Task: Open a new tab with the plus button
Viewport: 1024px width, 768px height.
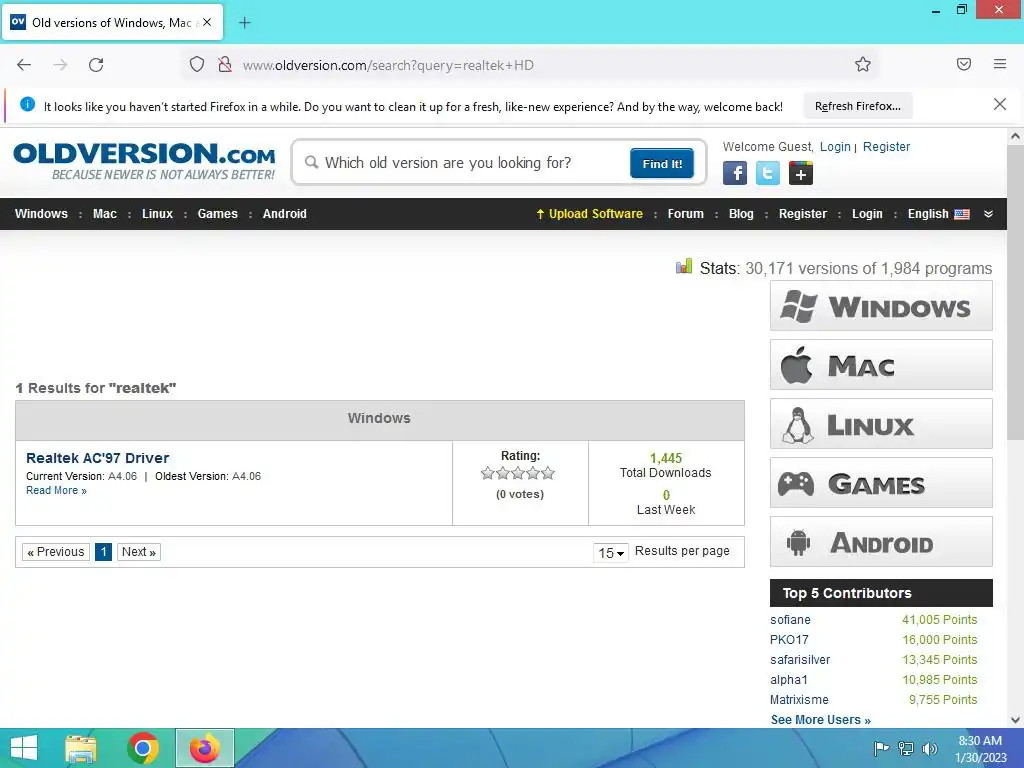Action: tap(244, 23)
